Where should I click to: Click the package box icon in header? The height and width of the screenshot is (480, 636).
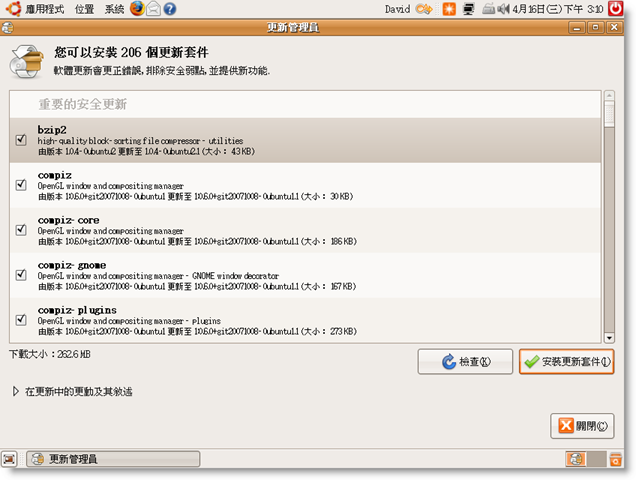pyautogui.click(x=26, y=62)
